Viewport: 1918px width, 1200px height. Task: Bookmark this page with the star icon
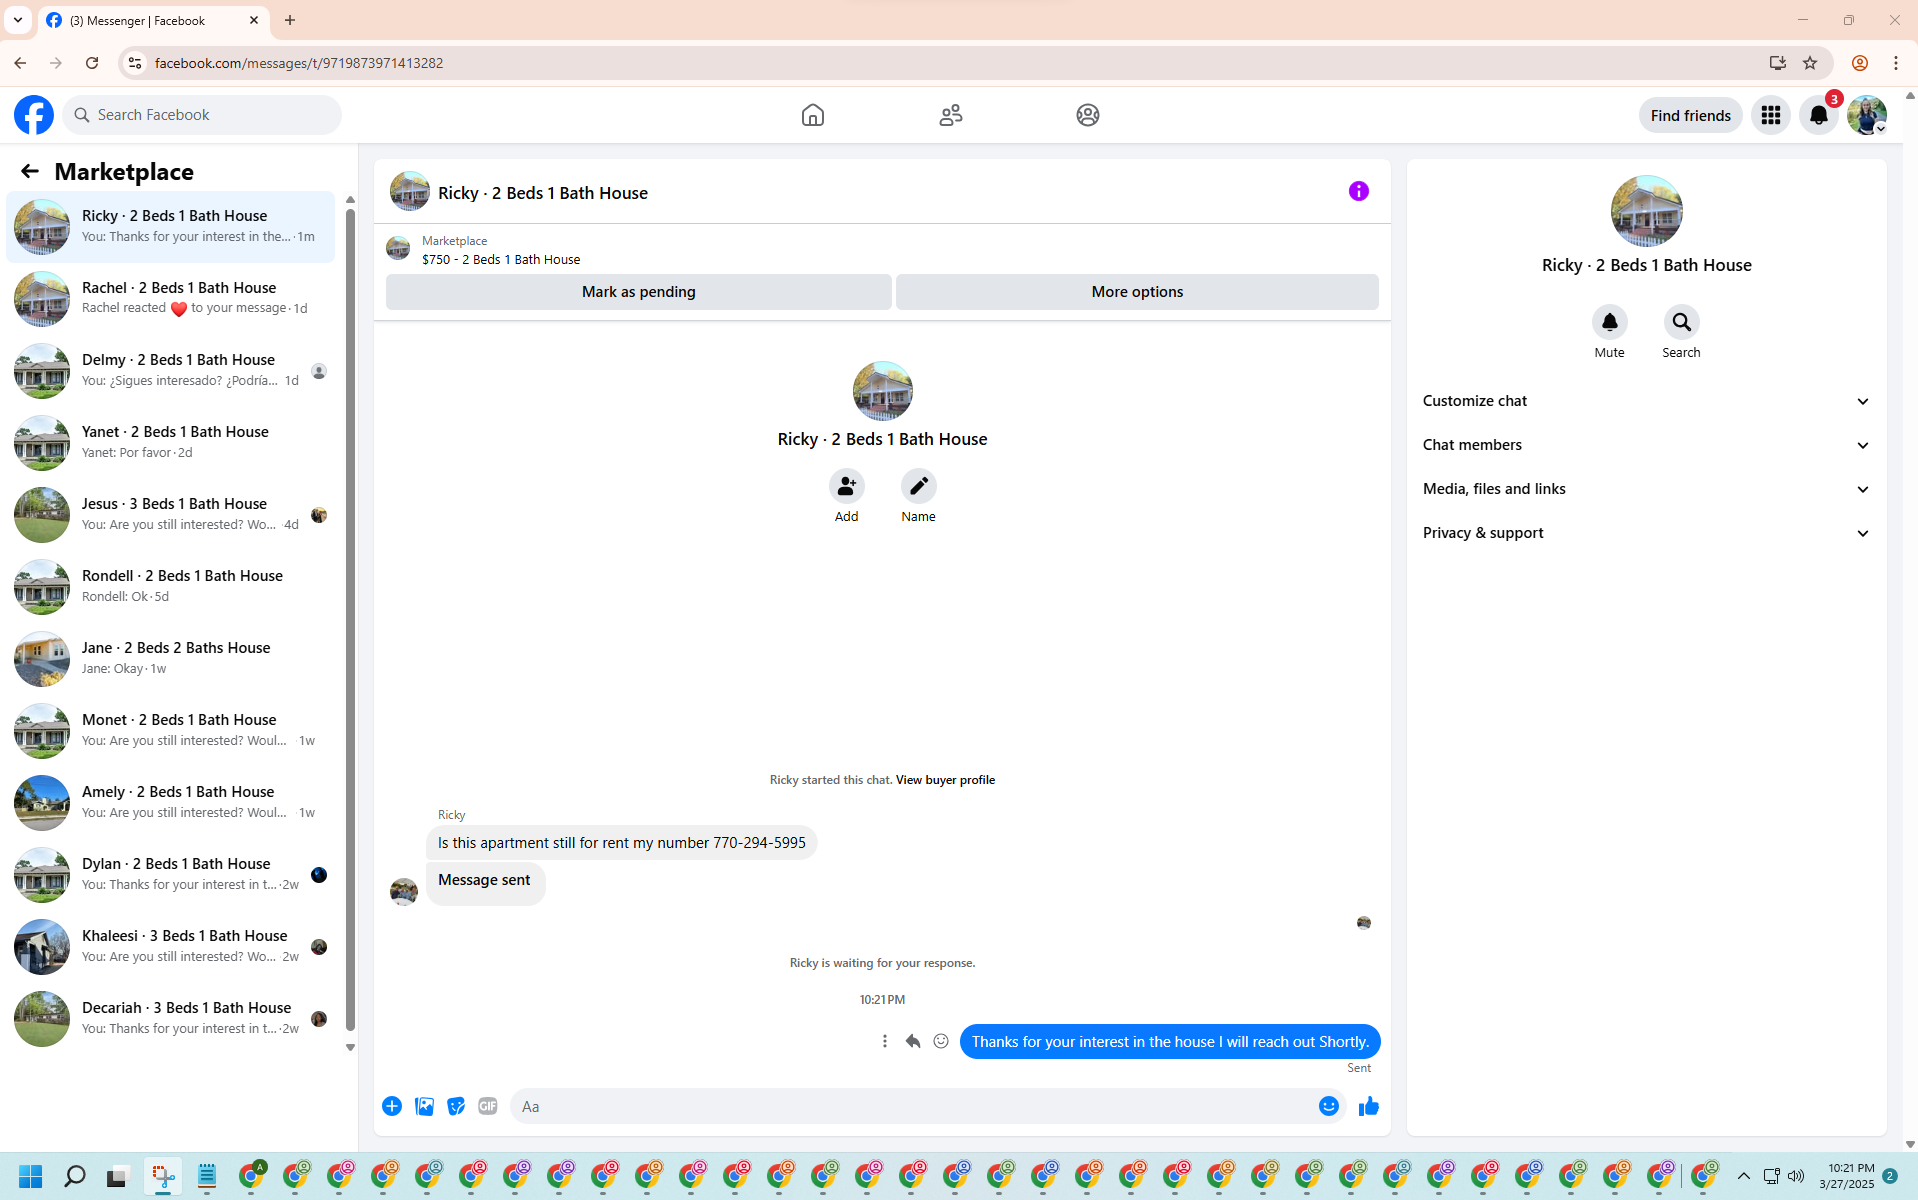pos(1810,63)
